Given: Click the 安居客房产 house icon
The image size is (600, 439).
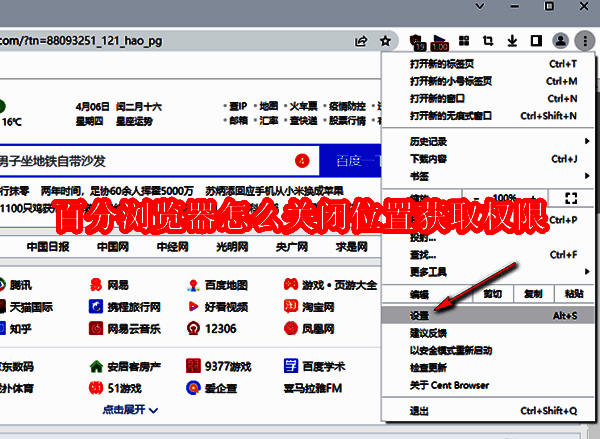Looking at the screenshot, I should tap(96, 367).
